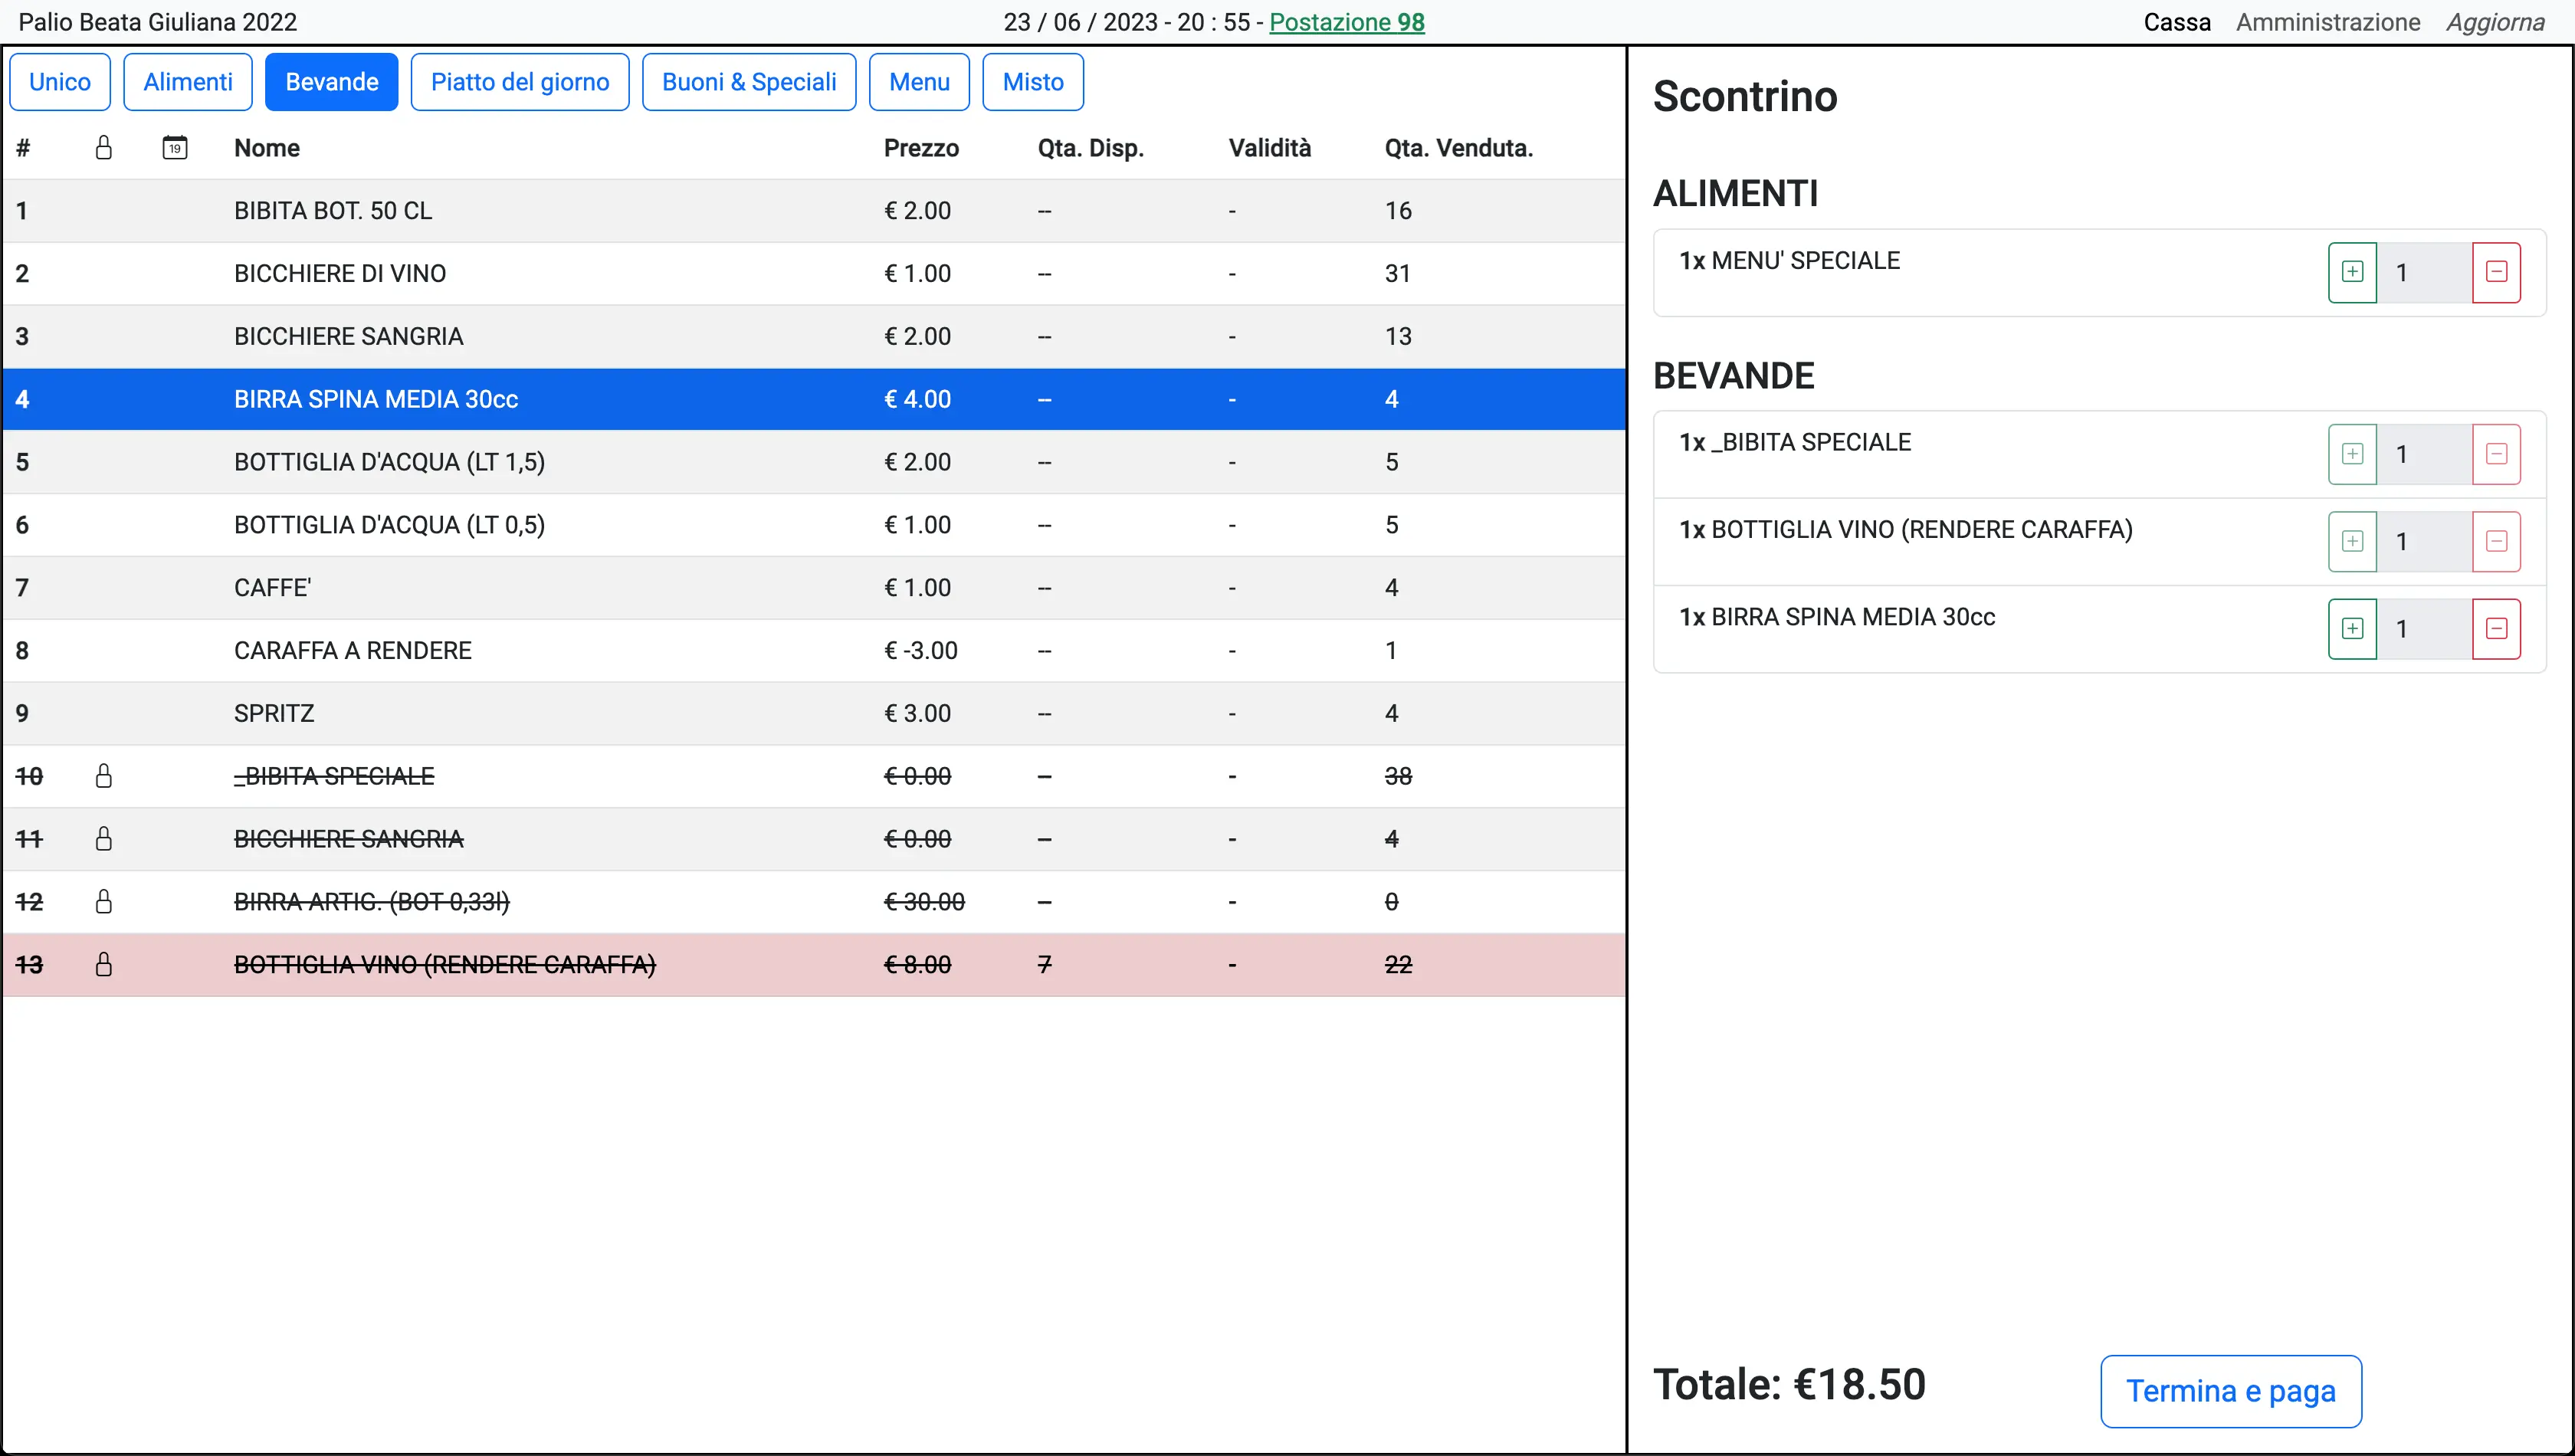Screen dimensions: 2575x1456
Task: Decrease BIRRA SPINA MEDIA 30cc quantity
Action: 2495,629
